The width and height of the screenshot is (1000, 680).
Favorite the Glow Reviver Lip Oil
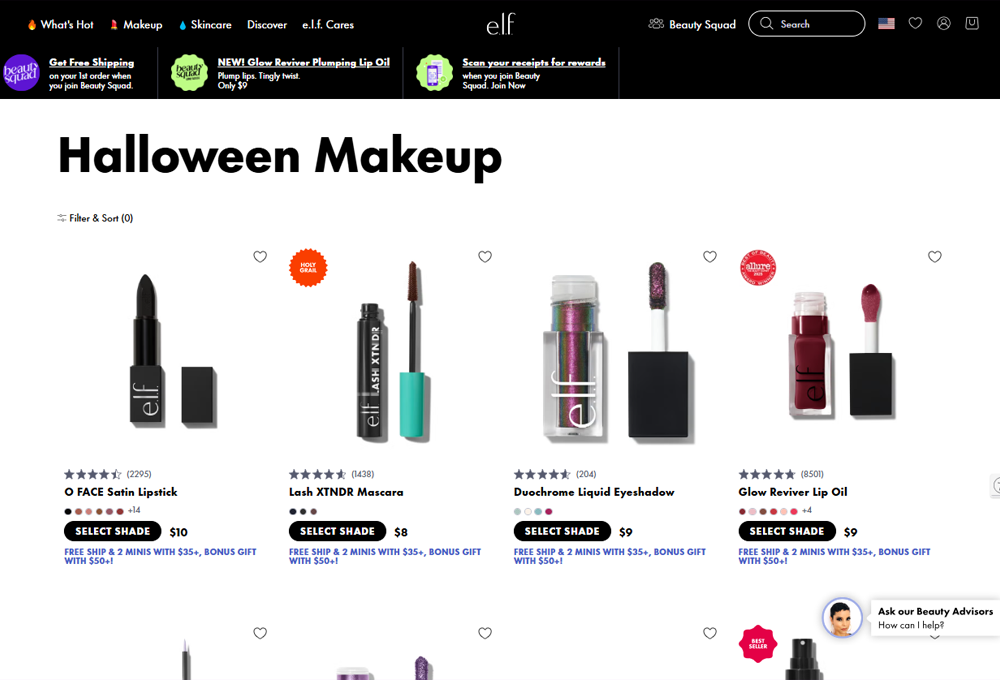934,256
